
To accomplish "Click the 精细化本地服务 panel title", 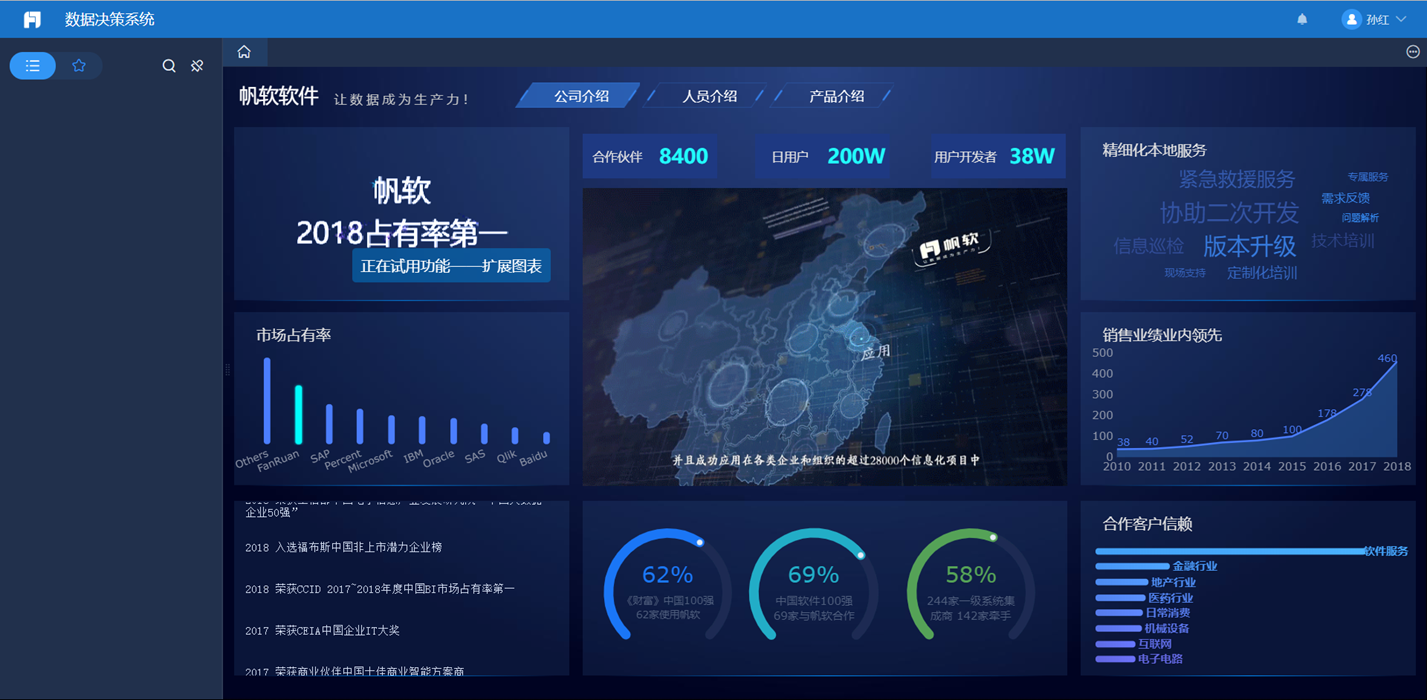I will point(1154,150).
